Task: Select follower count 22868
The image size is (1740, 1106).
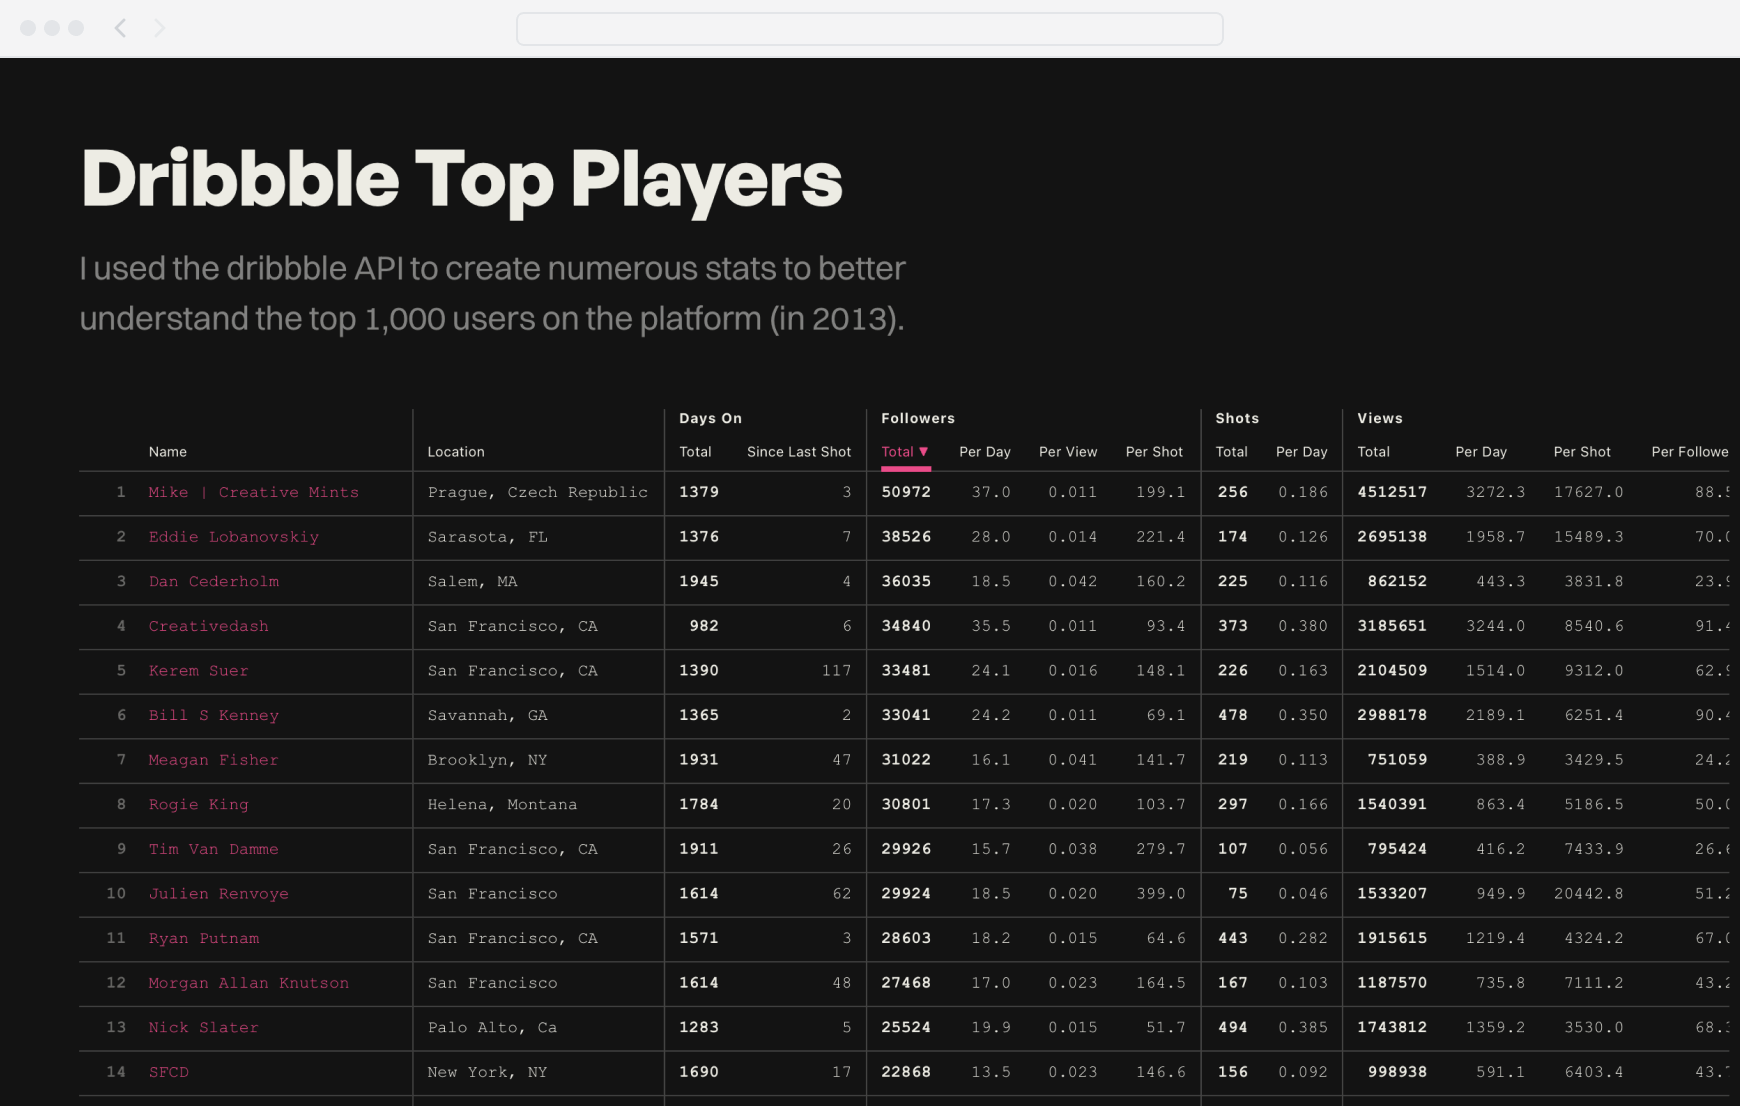Action: point(906,1072)
